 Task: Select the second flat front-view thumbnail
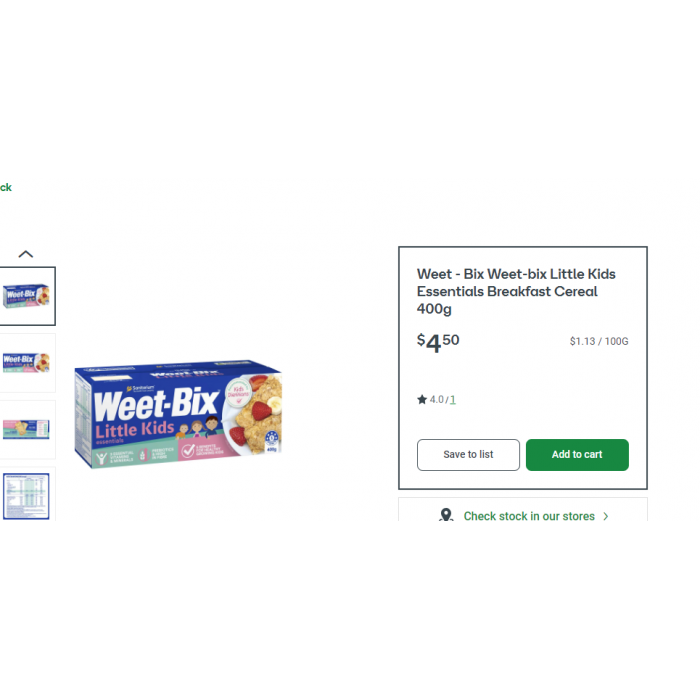[27, 362]
